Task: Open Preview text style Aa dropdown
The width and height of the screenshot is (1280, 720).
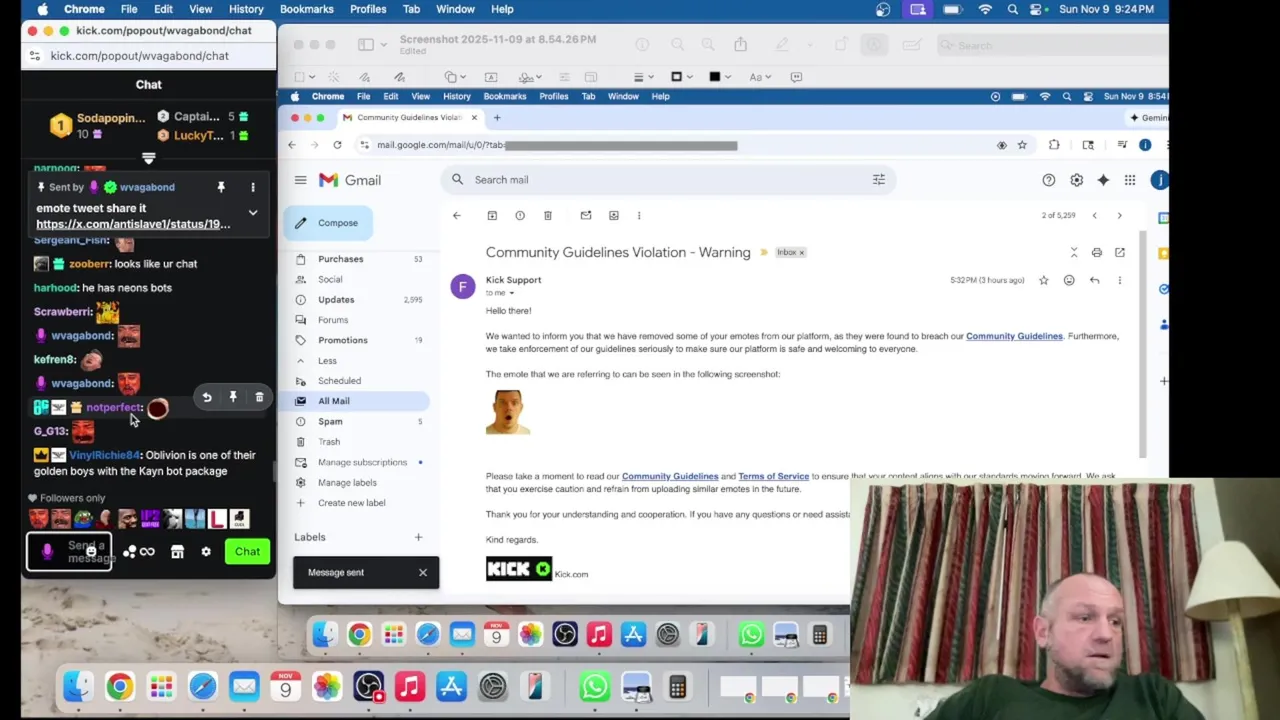Action: click(x=758, y=77)
